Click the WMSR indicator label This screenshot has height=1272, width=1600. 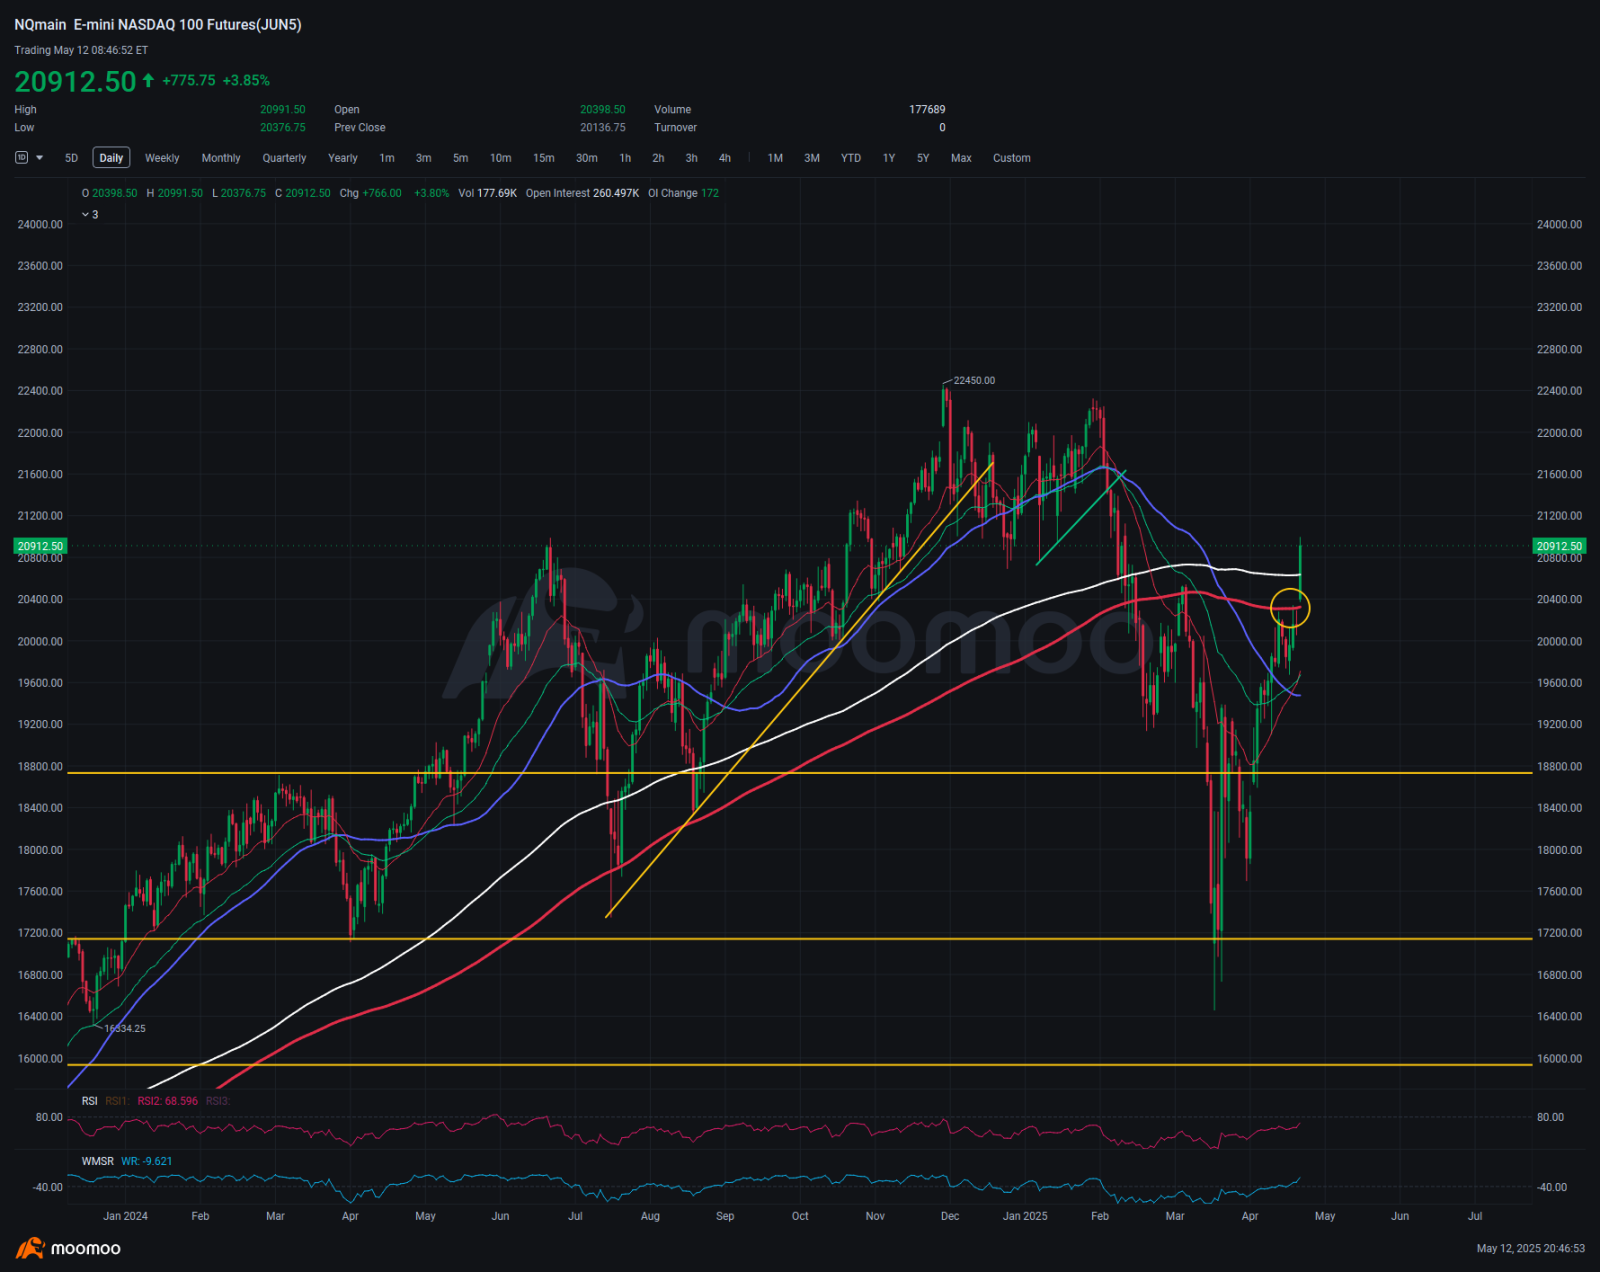[97, 1161]
